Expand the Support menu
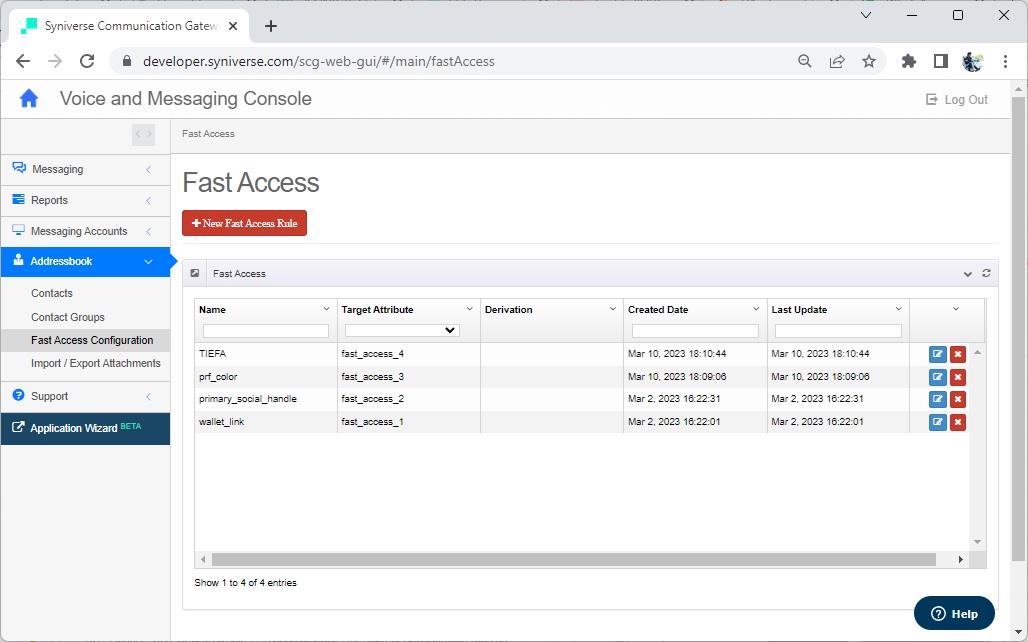Viewport: 1028px width, 642px height. [85, 396]
